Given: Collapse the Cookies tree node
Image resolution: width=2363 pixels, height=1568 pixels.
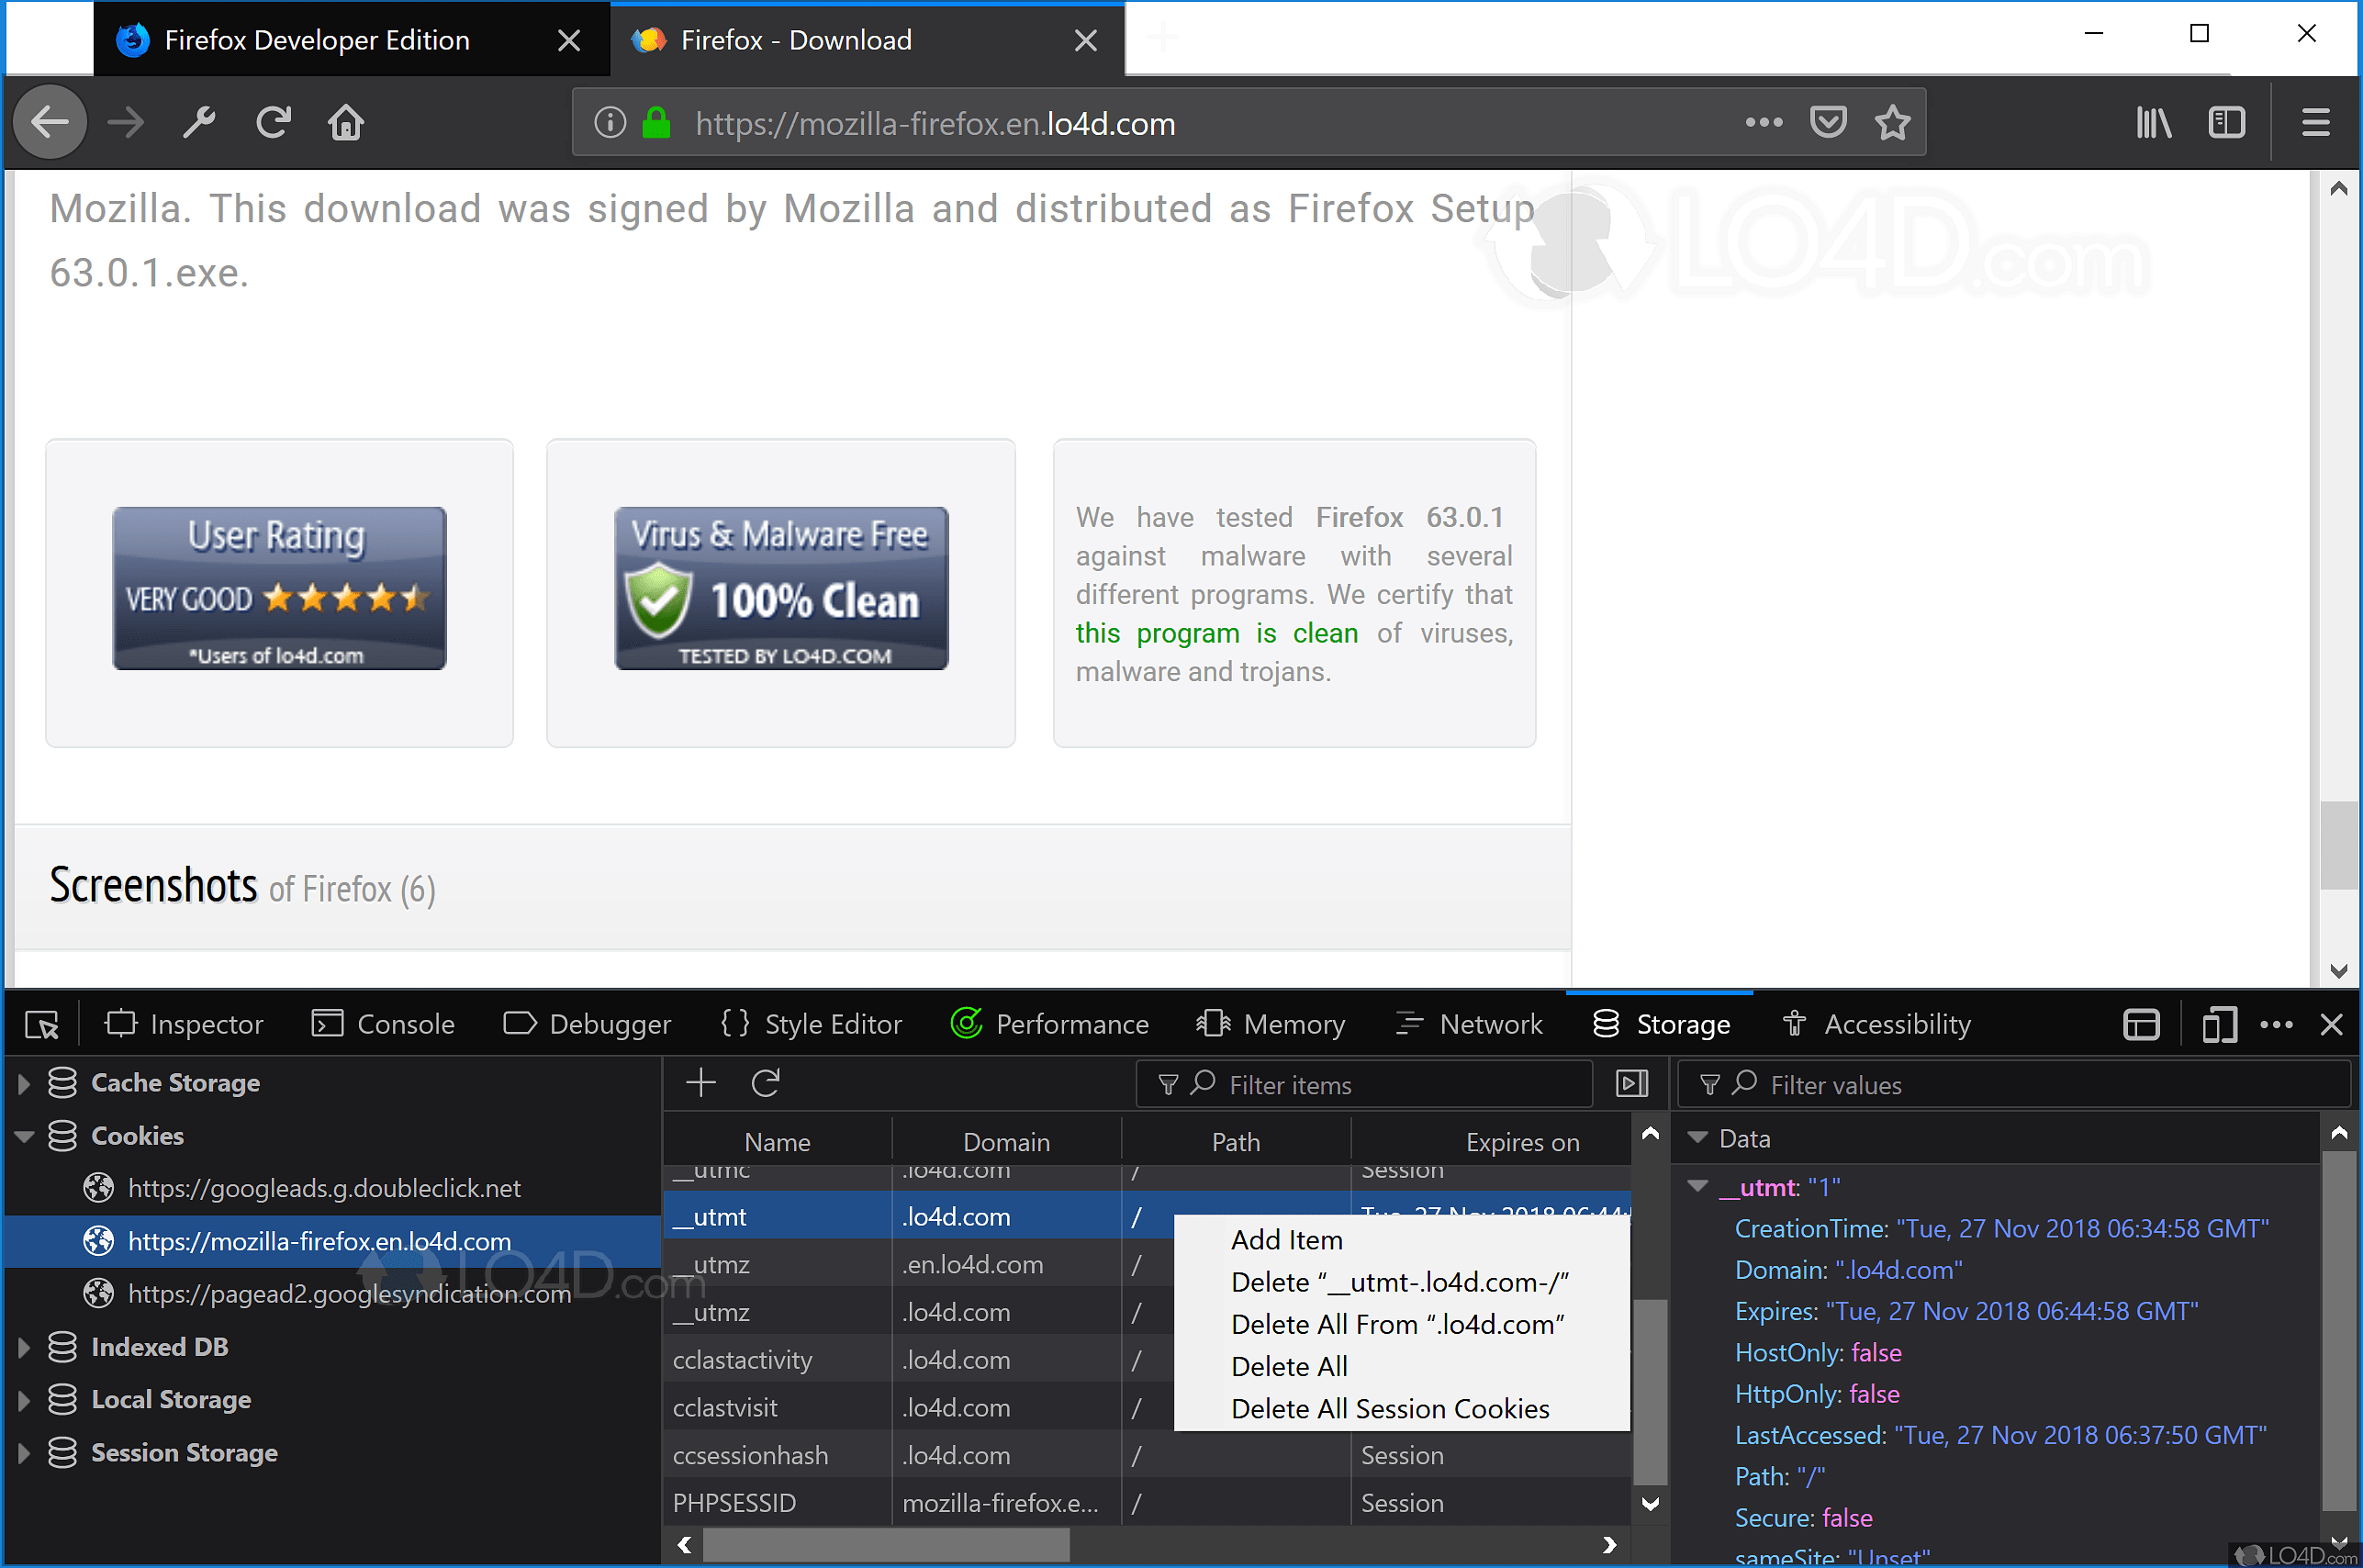Looking at the screenshot, I should pos(24,1136).
